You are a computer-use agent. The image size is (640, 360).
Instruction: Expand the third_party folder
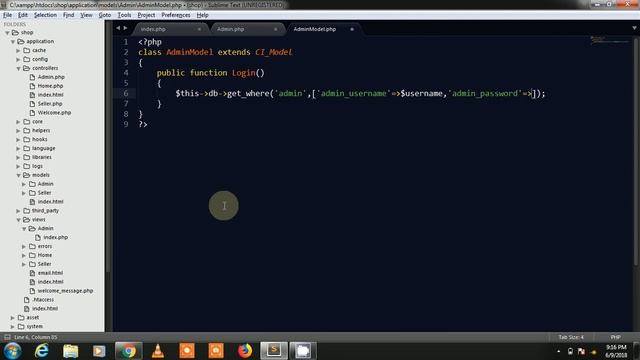[x=18, y=211]
